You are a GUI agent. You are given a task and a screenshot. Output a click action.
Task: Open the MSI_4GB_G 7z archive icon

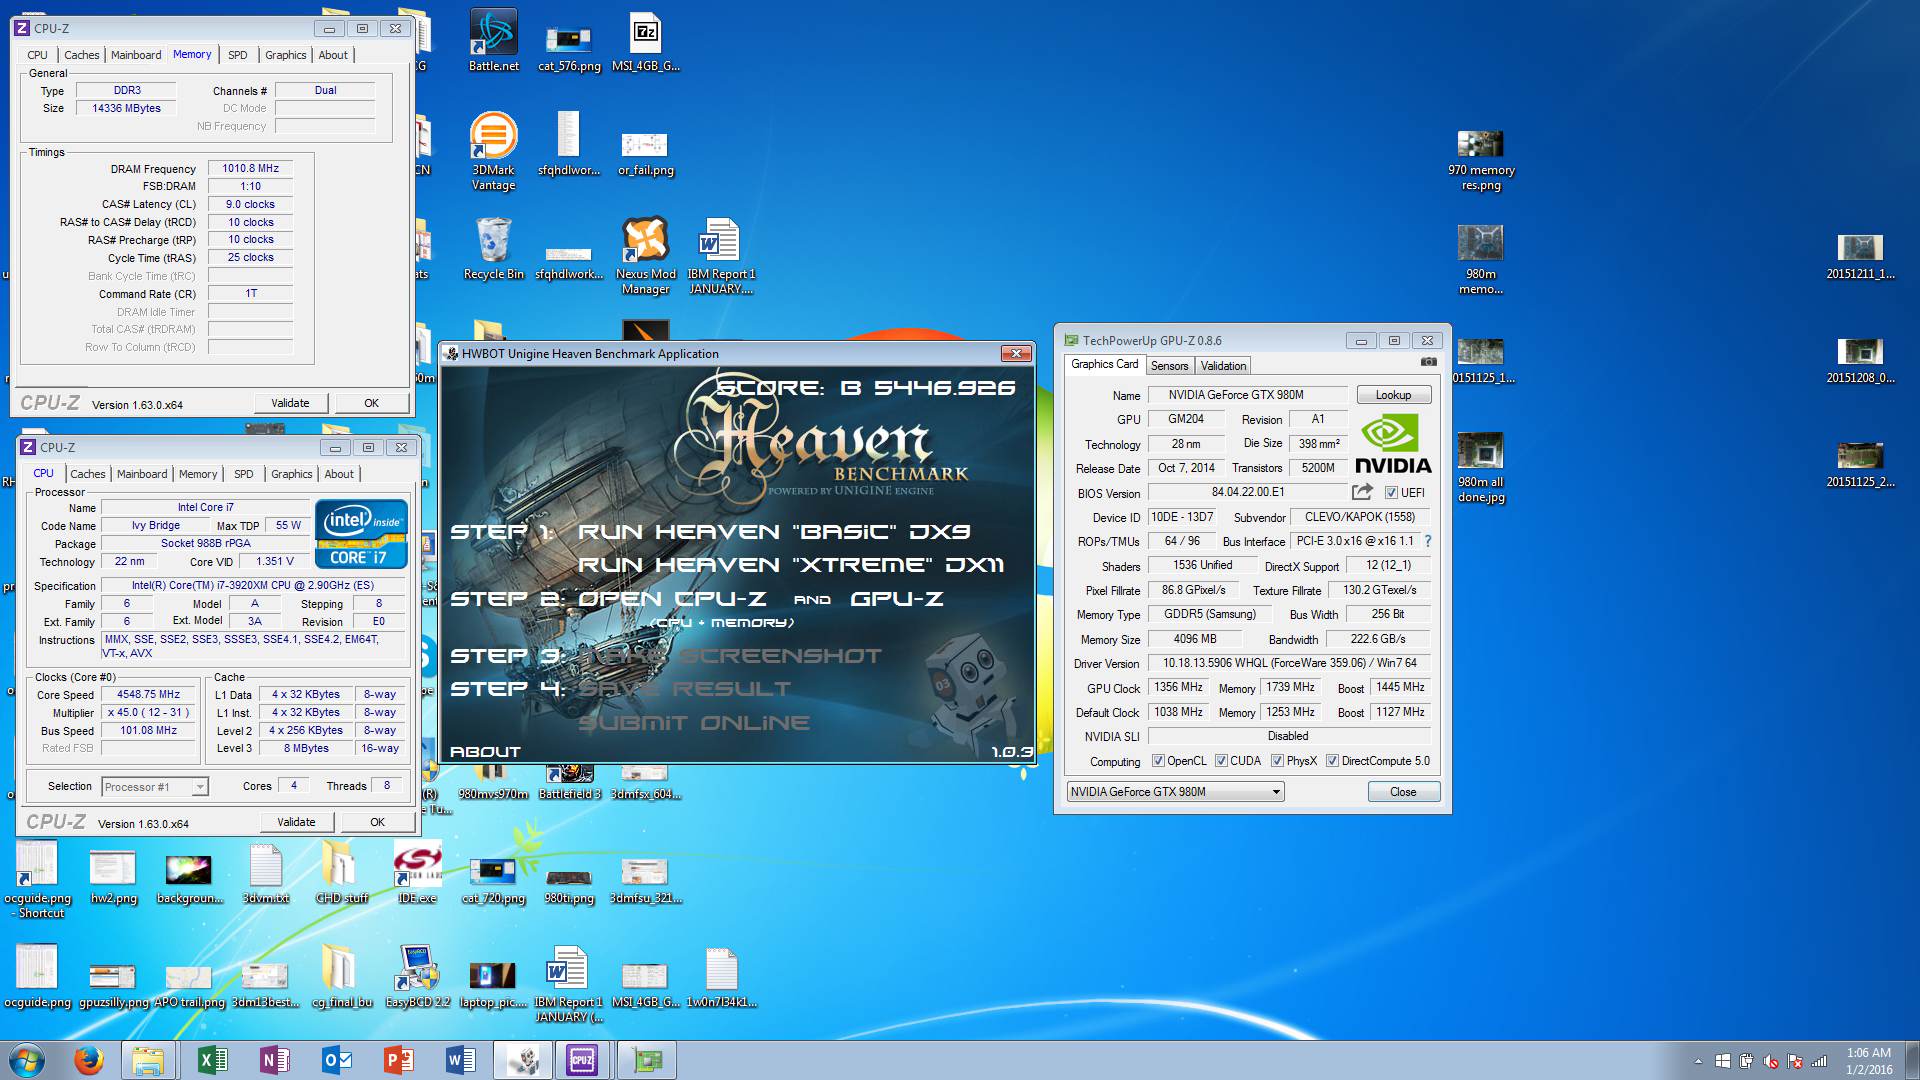coord(645,40)
